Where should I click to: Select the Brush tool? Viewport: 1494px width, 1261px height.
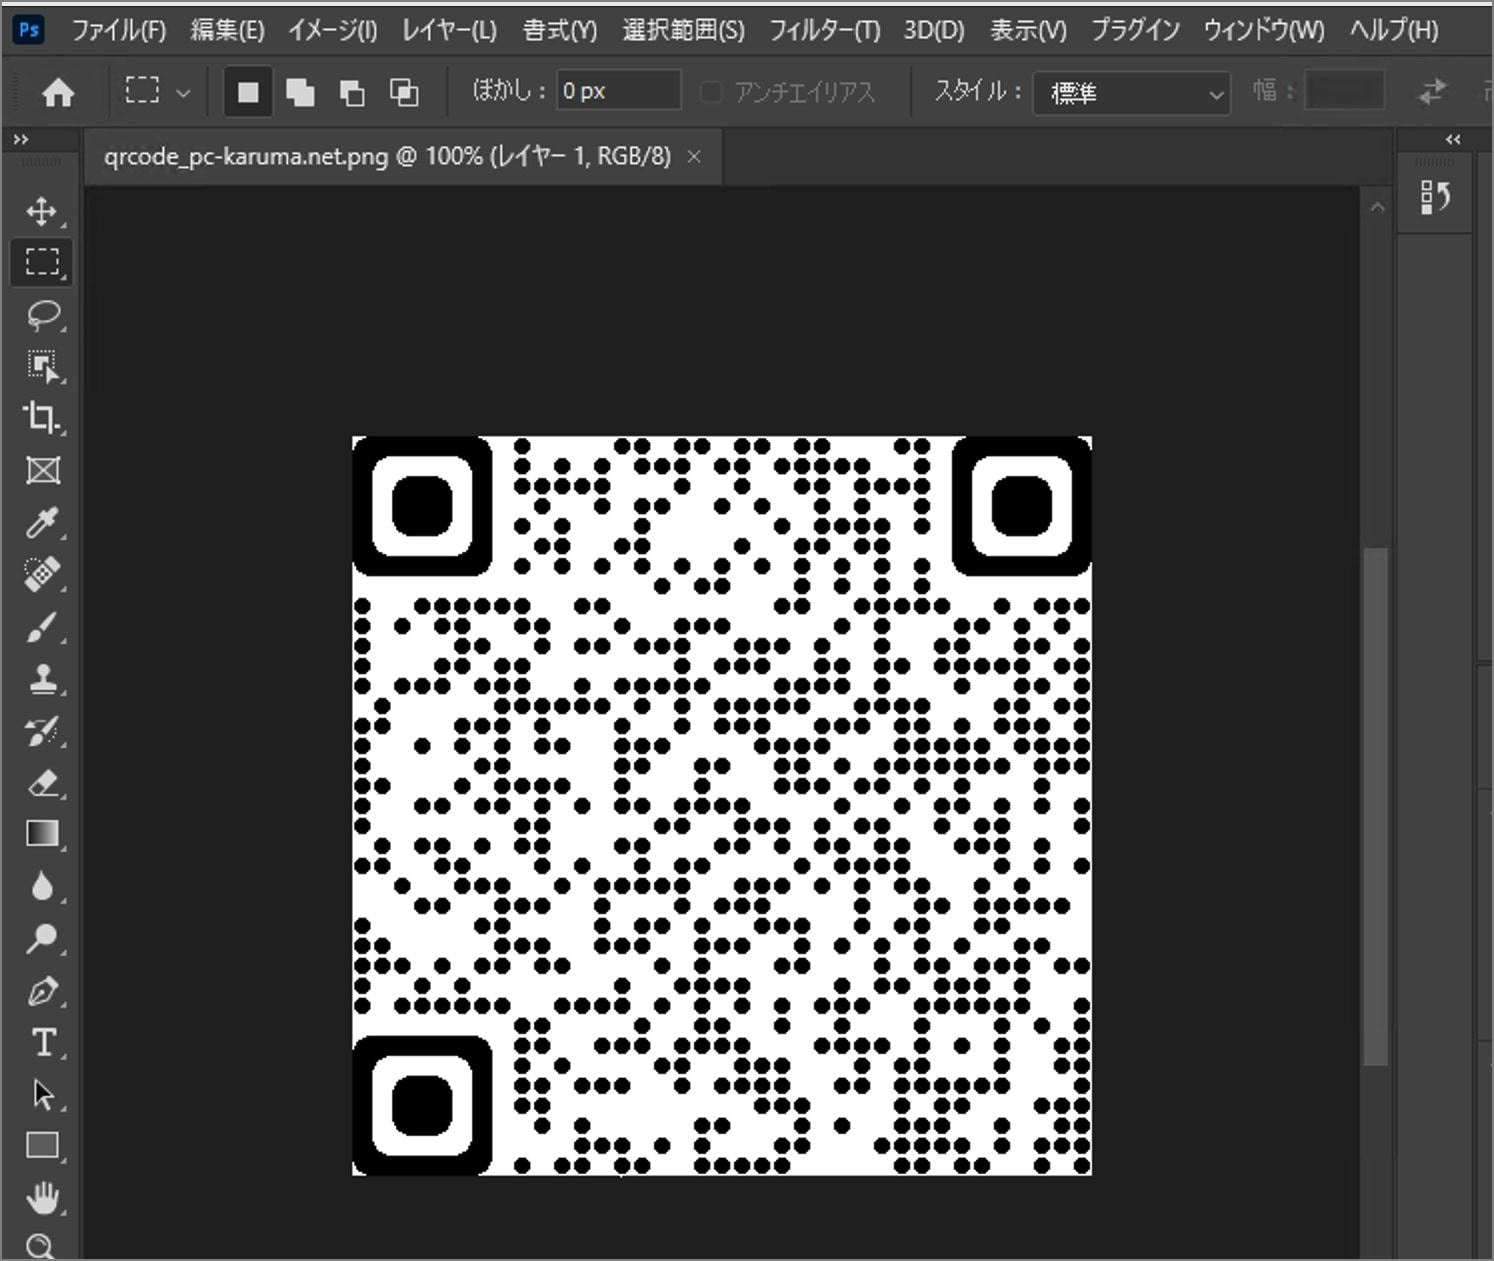click(x=41, y=627)
